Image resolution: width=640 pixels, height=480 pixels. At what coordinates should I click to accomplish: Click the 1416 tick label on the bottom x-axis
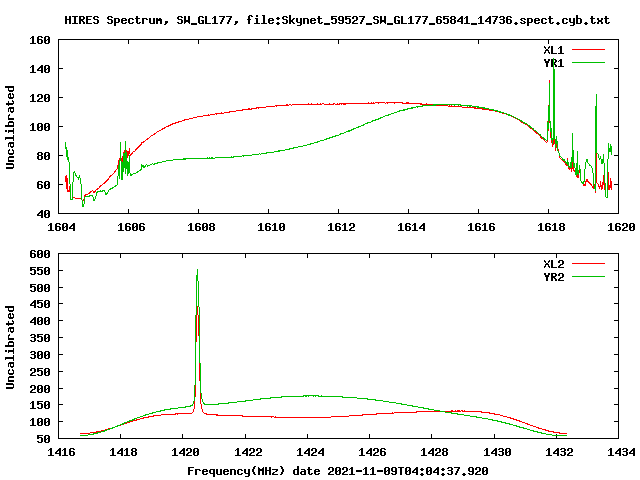click(x=61, y=452)
